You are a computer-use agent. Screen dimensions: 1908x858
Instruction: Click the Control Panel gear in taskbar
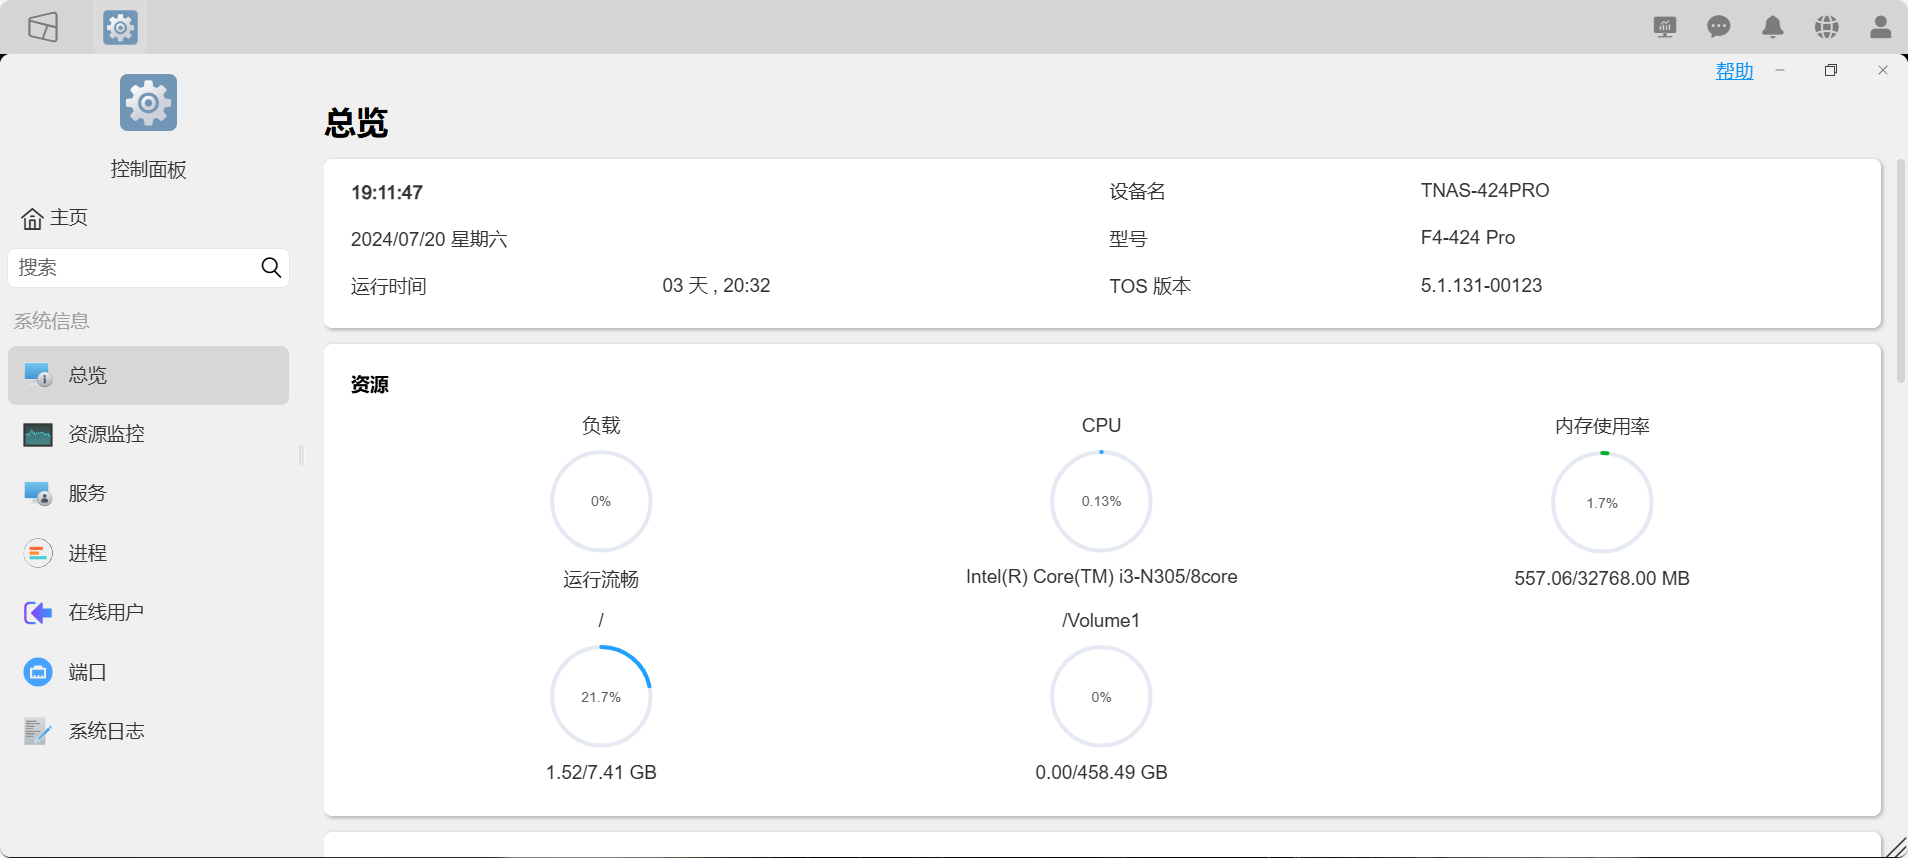[120, 27]
